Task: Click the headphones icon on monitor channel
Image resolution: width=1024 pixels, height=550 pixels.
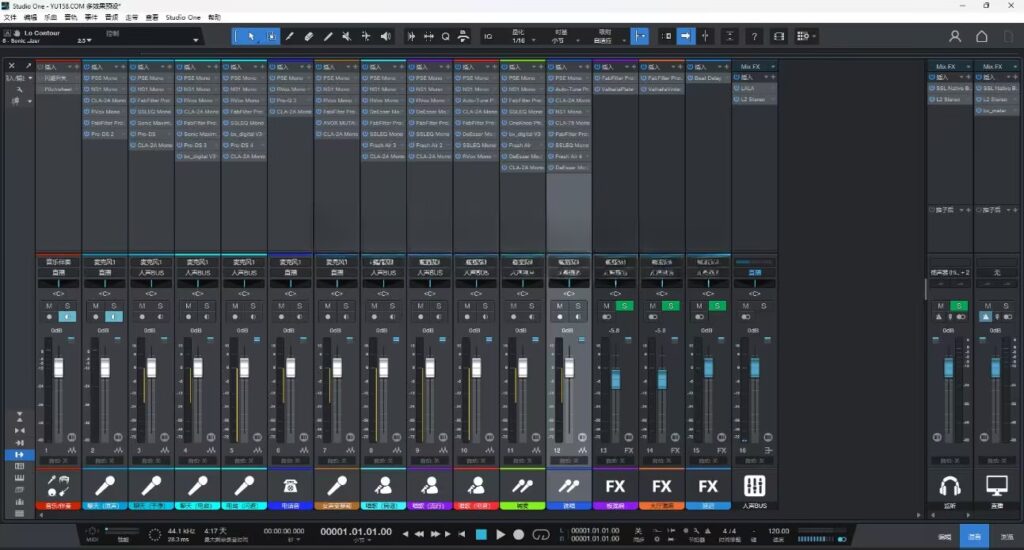Action: [948, 486]
